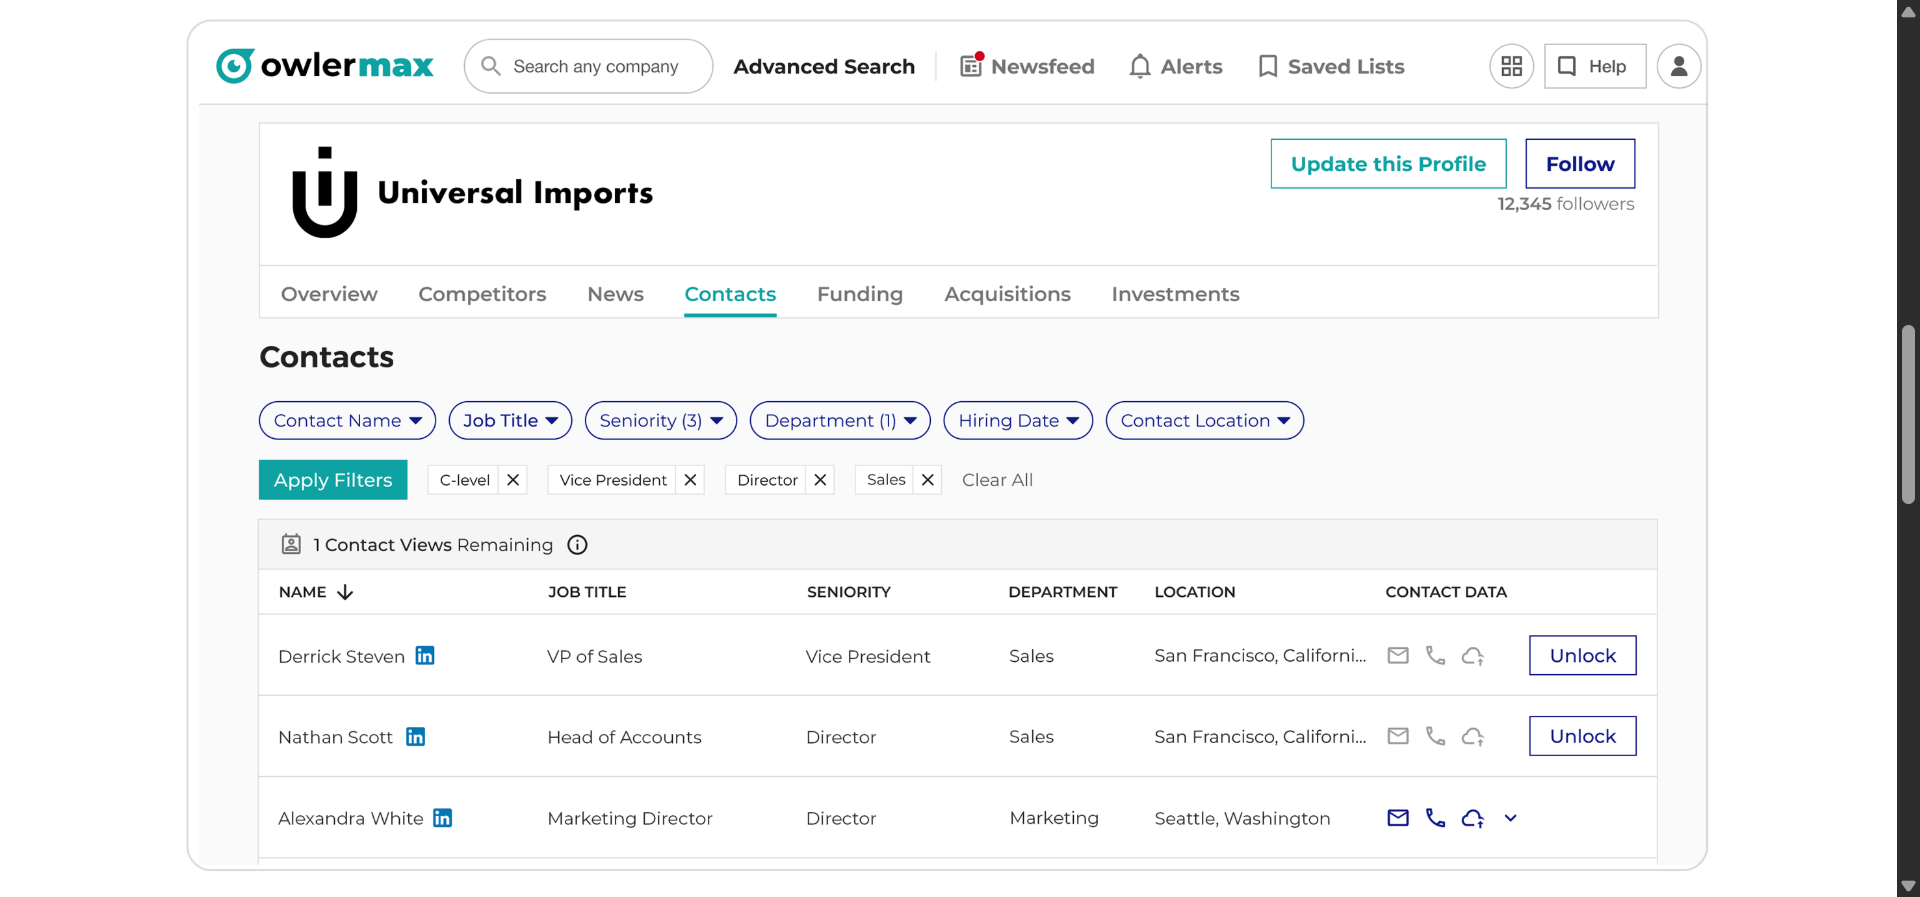
Task: Click the SENIORITY column header
Action: click(x=849, y=592)
